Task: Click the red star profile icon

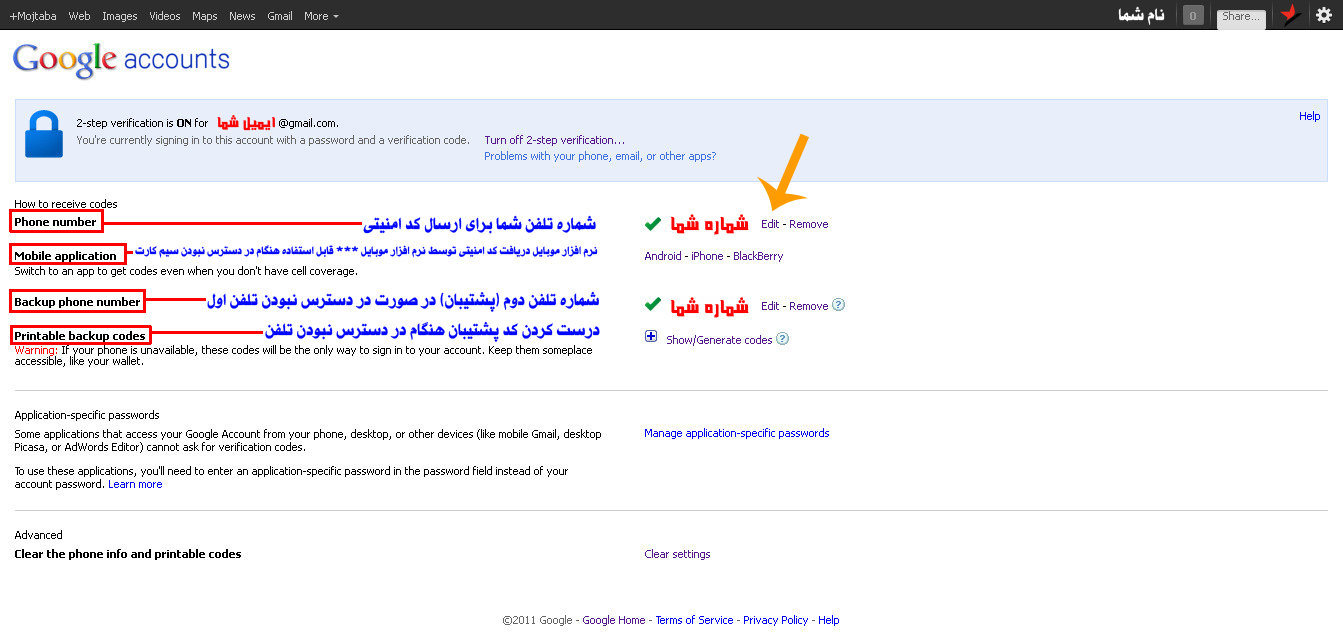Action: pos(1290,15)
